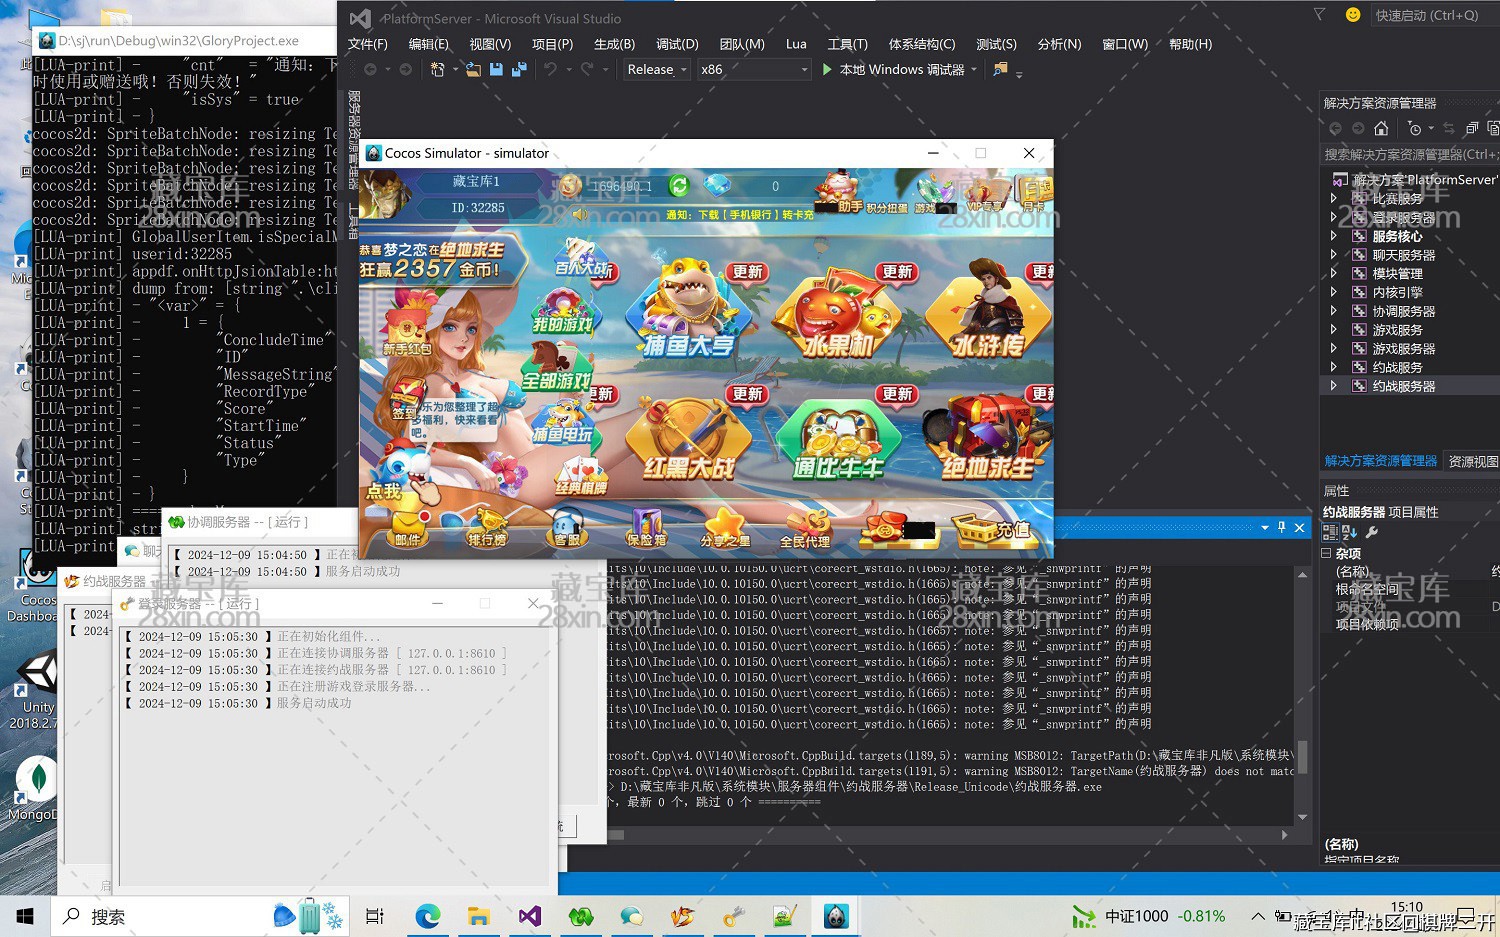
Task: Click the property pages wrench icon
Action: tap(1372, 533)
